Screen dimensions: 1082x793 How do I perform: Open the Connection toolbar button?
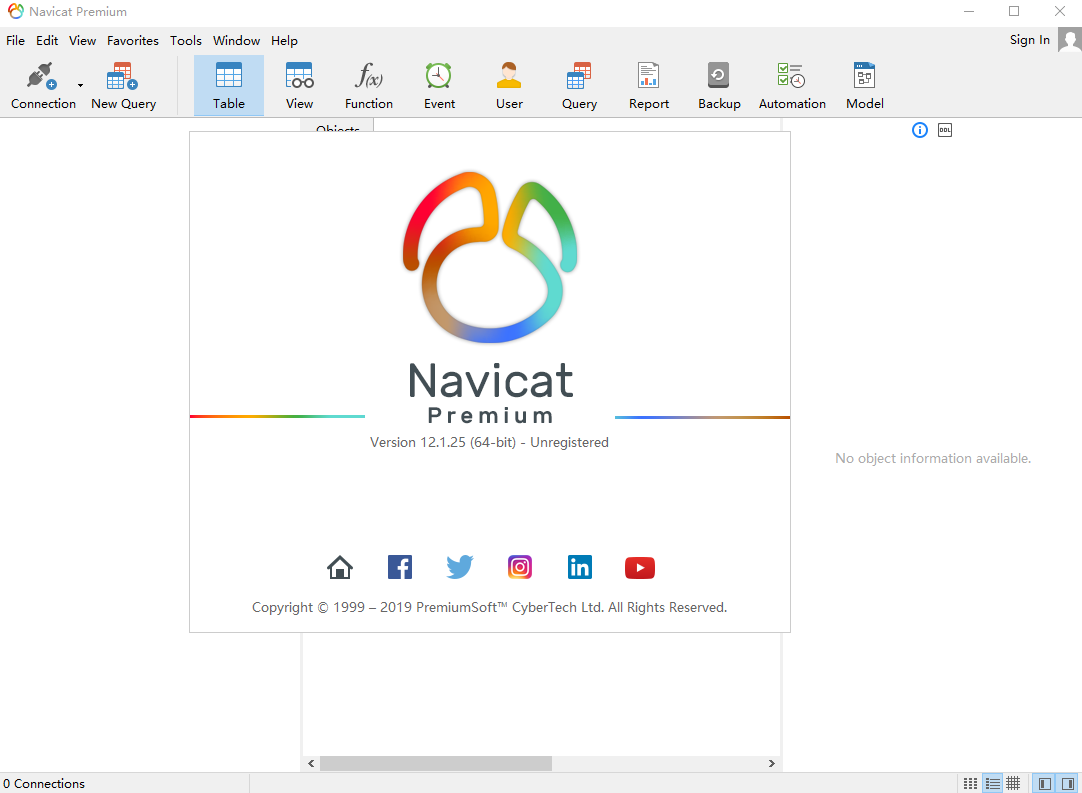click(x=42, y=86)
